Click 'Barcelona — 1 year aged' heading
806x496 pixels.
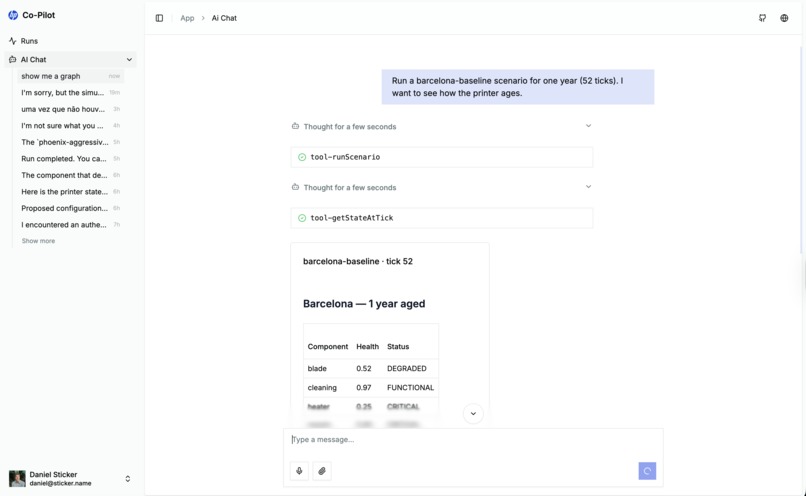tap(364, 304)
